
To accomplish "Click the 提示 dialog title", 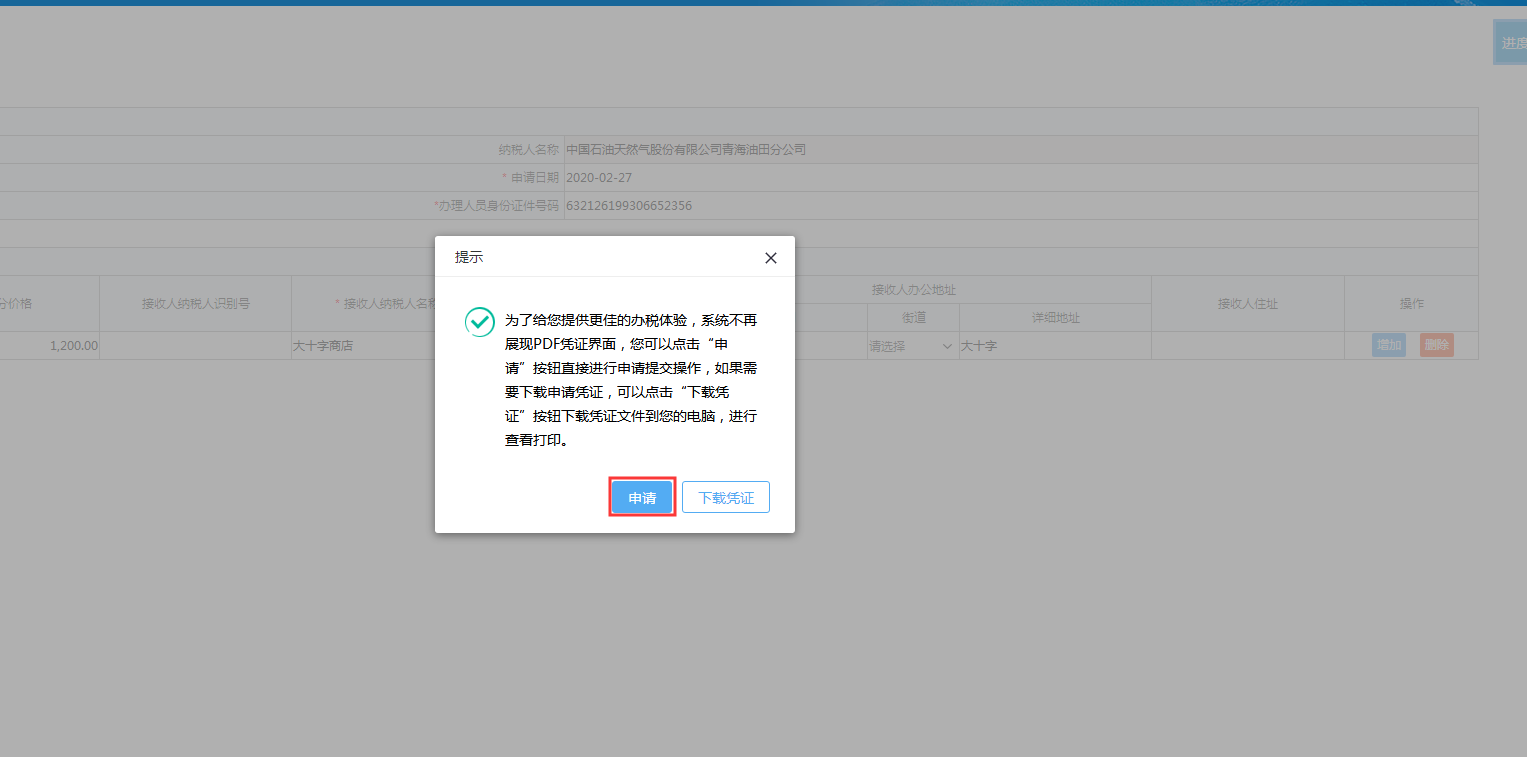I will 469,257.
